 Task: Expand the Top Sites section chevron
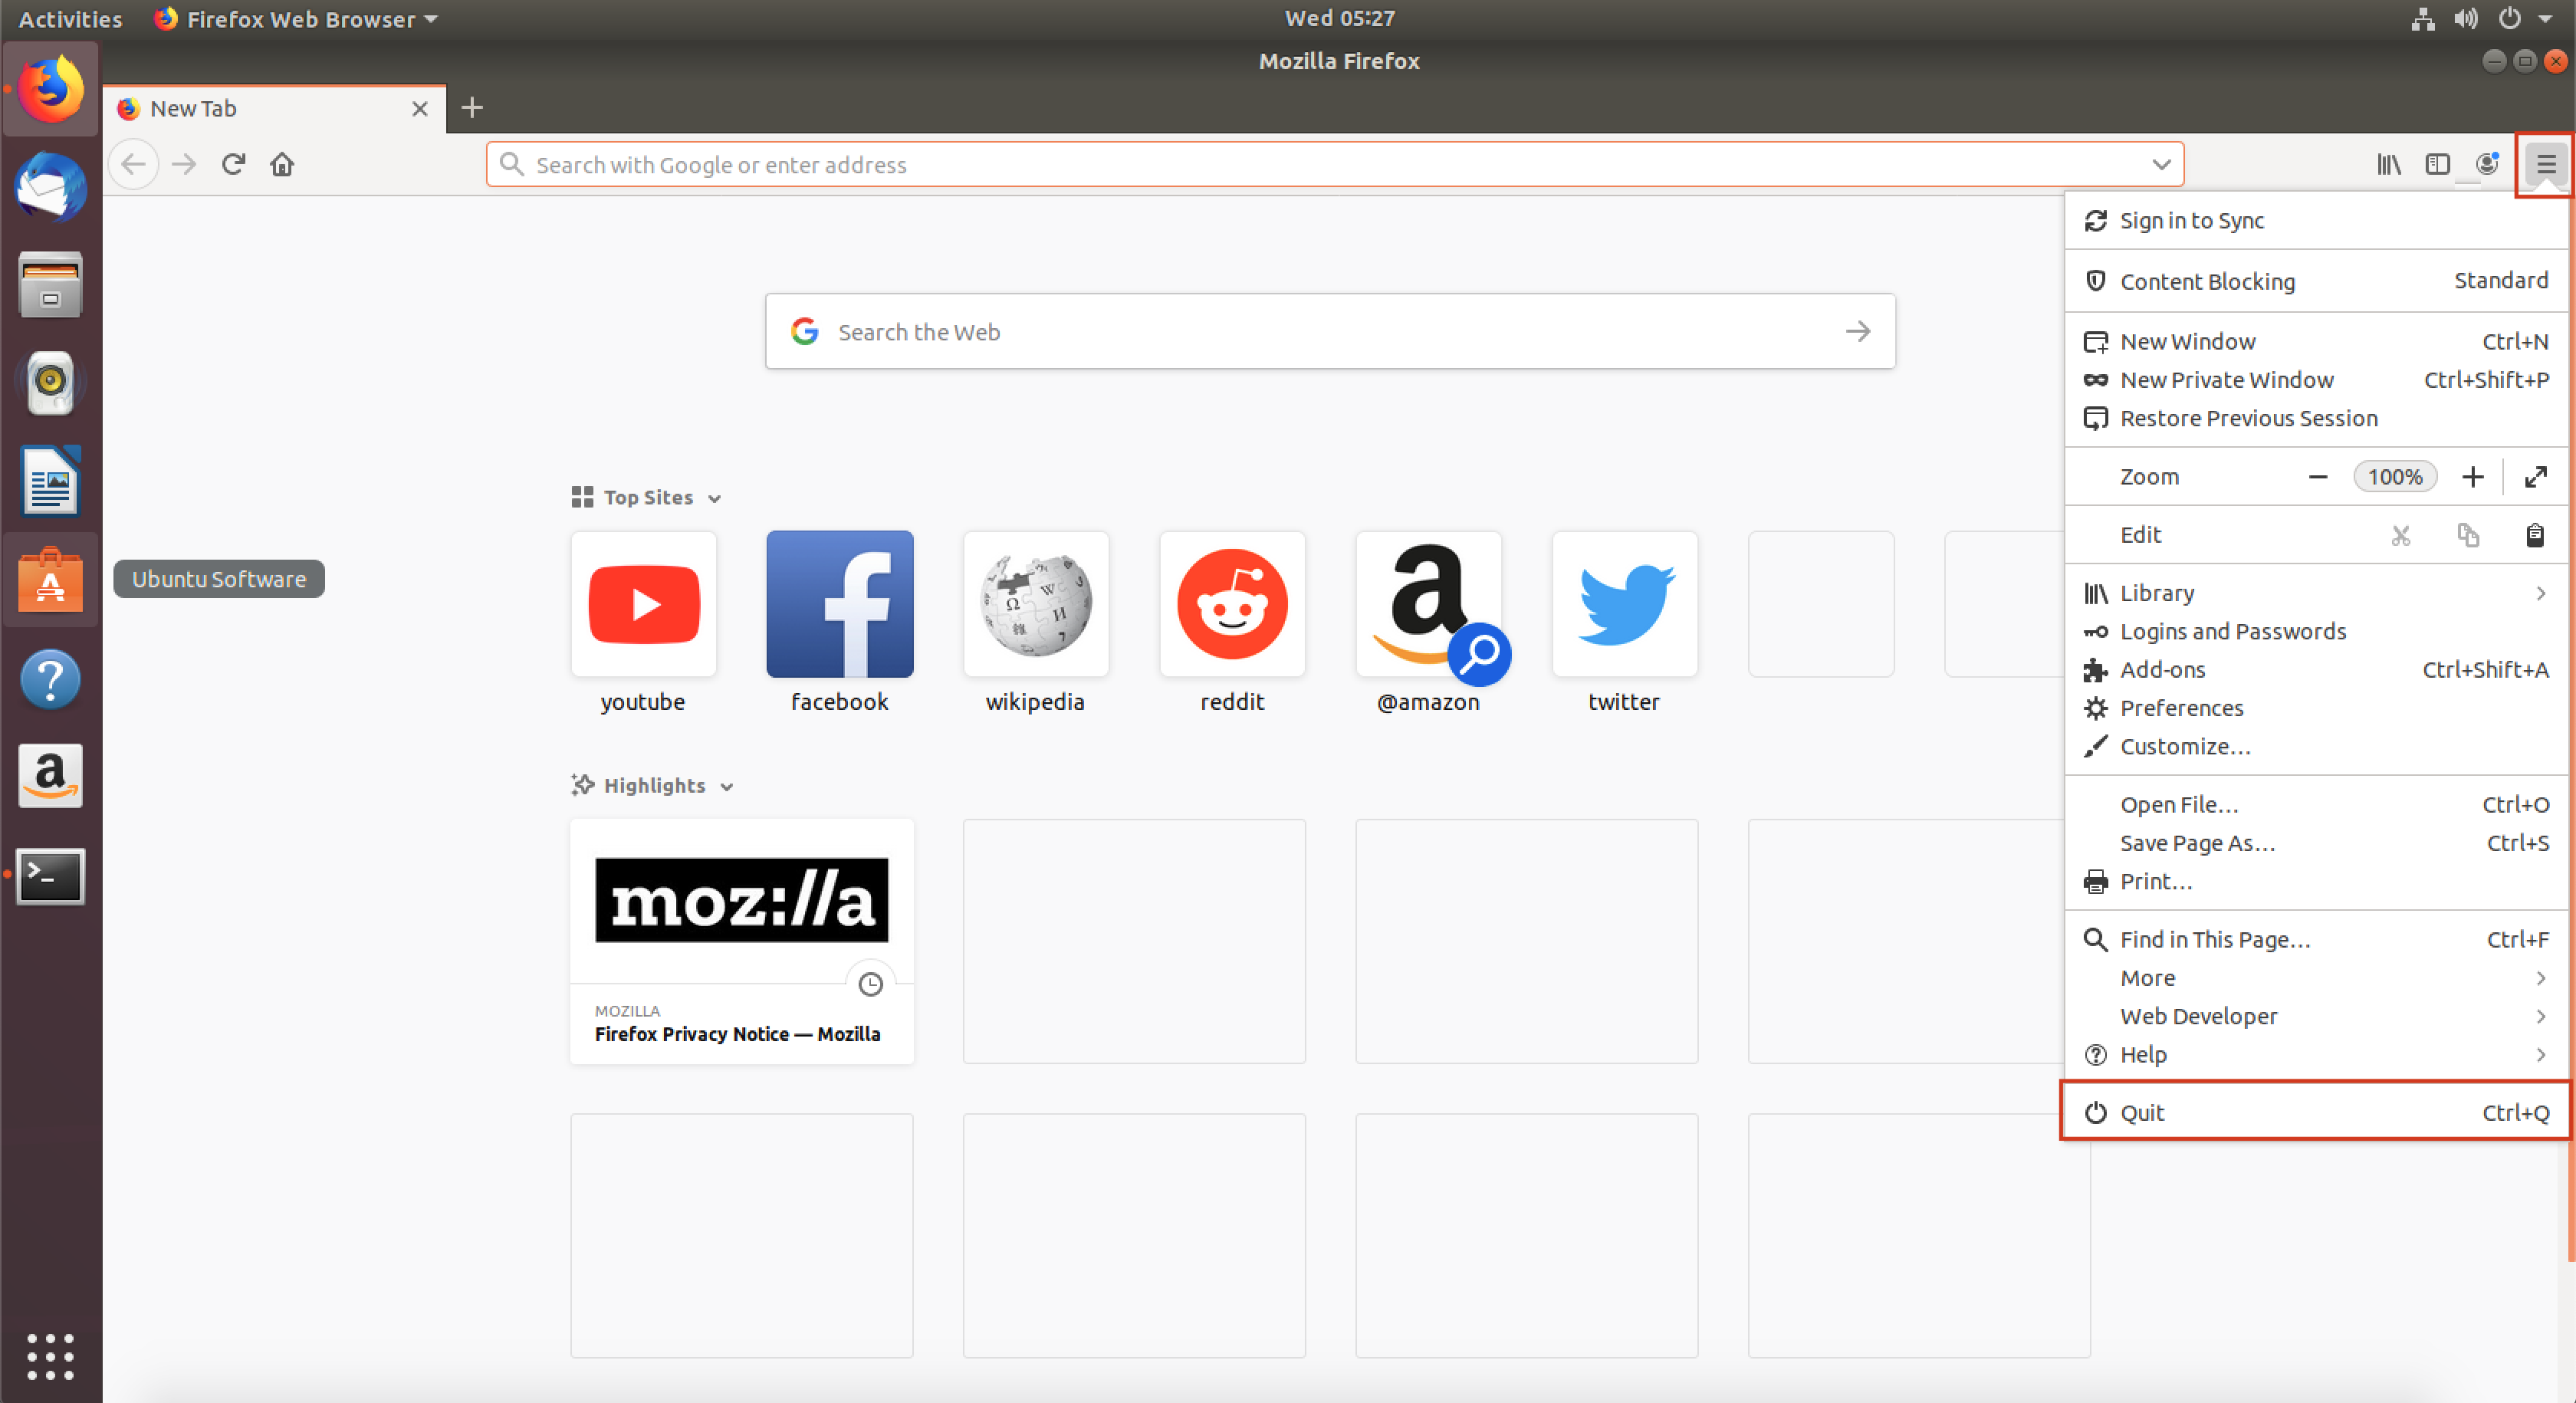pos(714,498)
